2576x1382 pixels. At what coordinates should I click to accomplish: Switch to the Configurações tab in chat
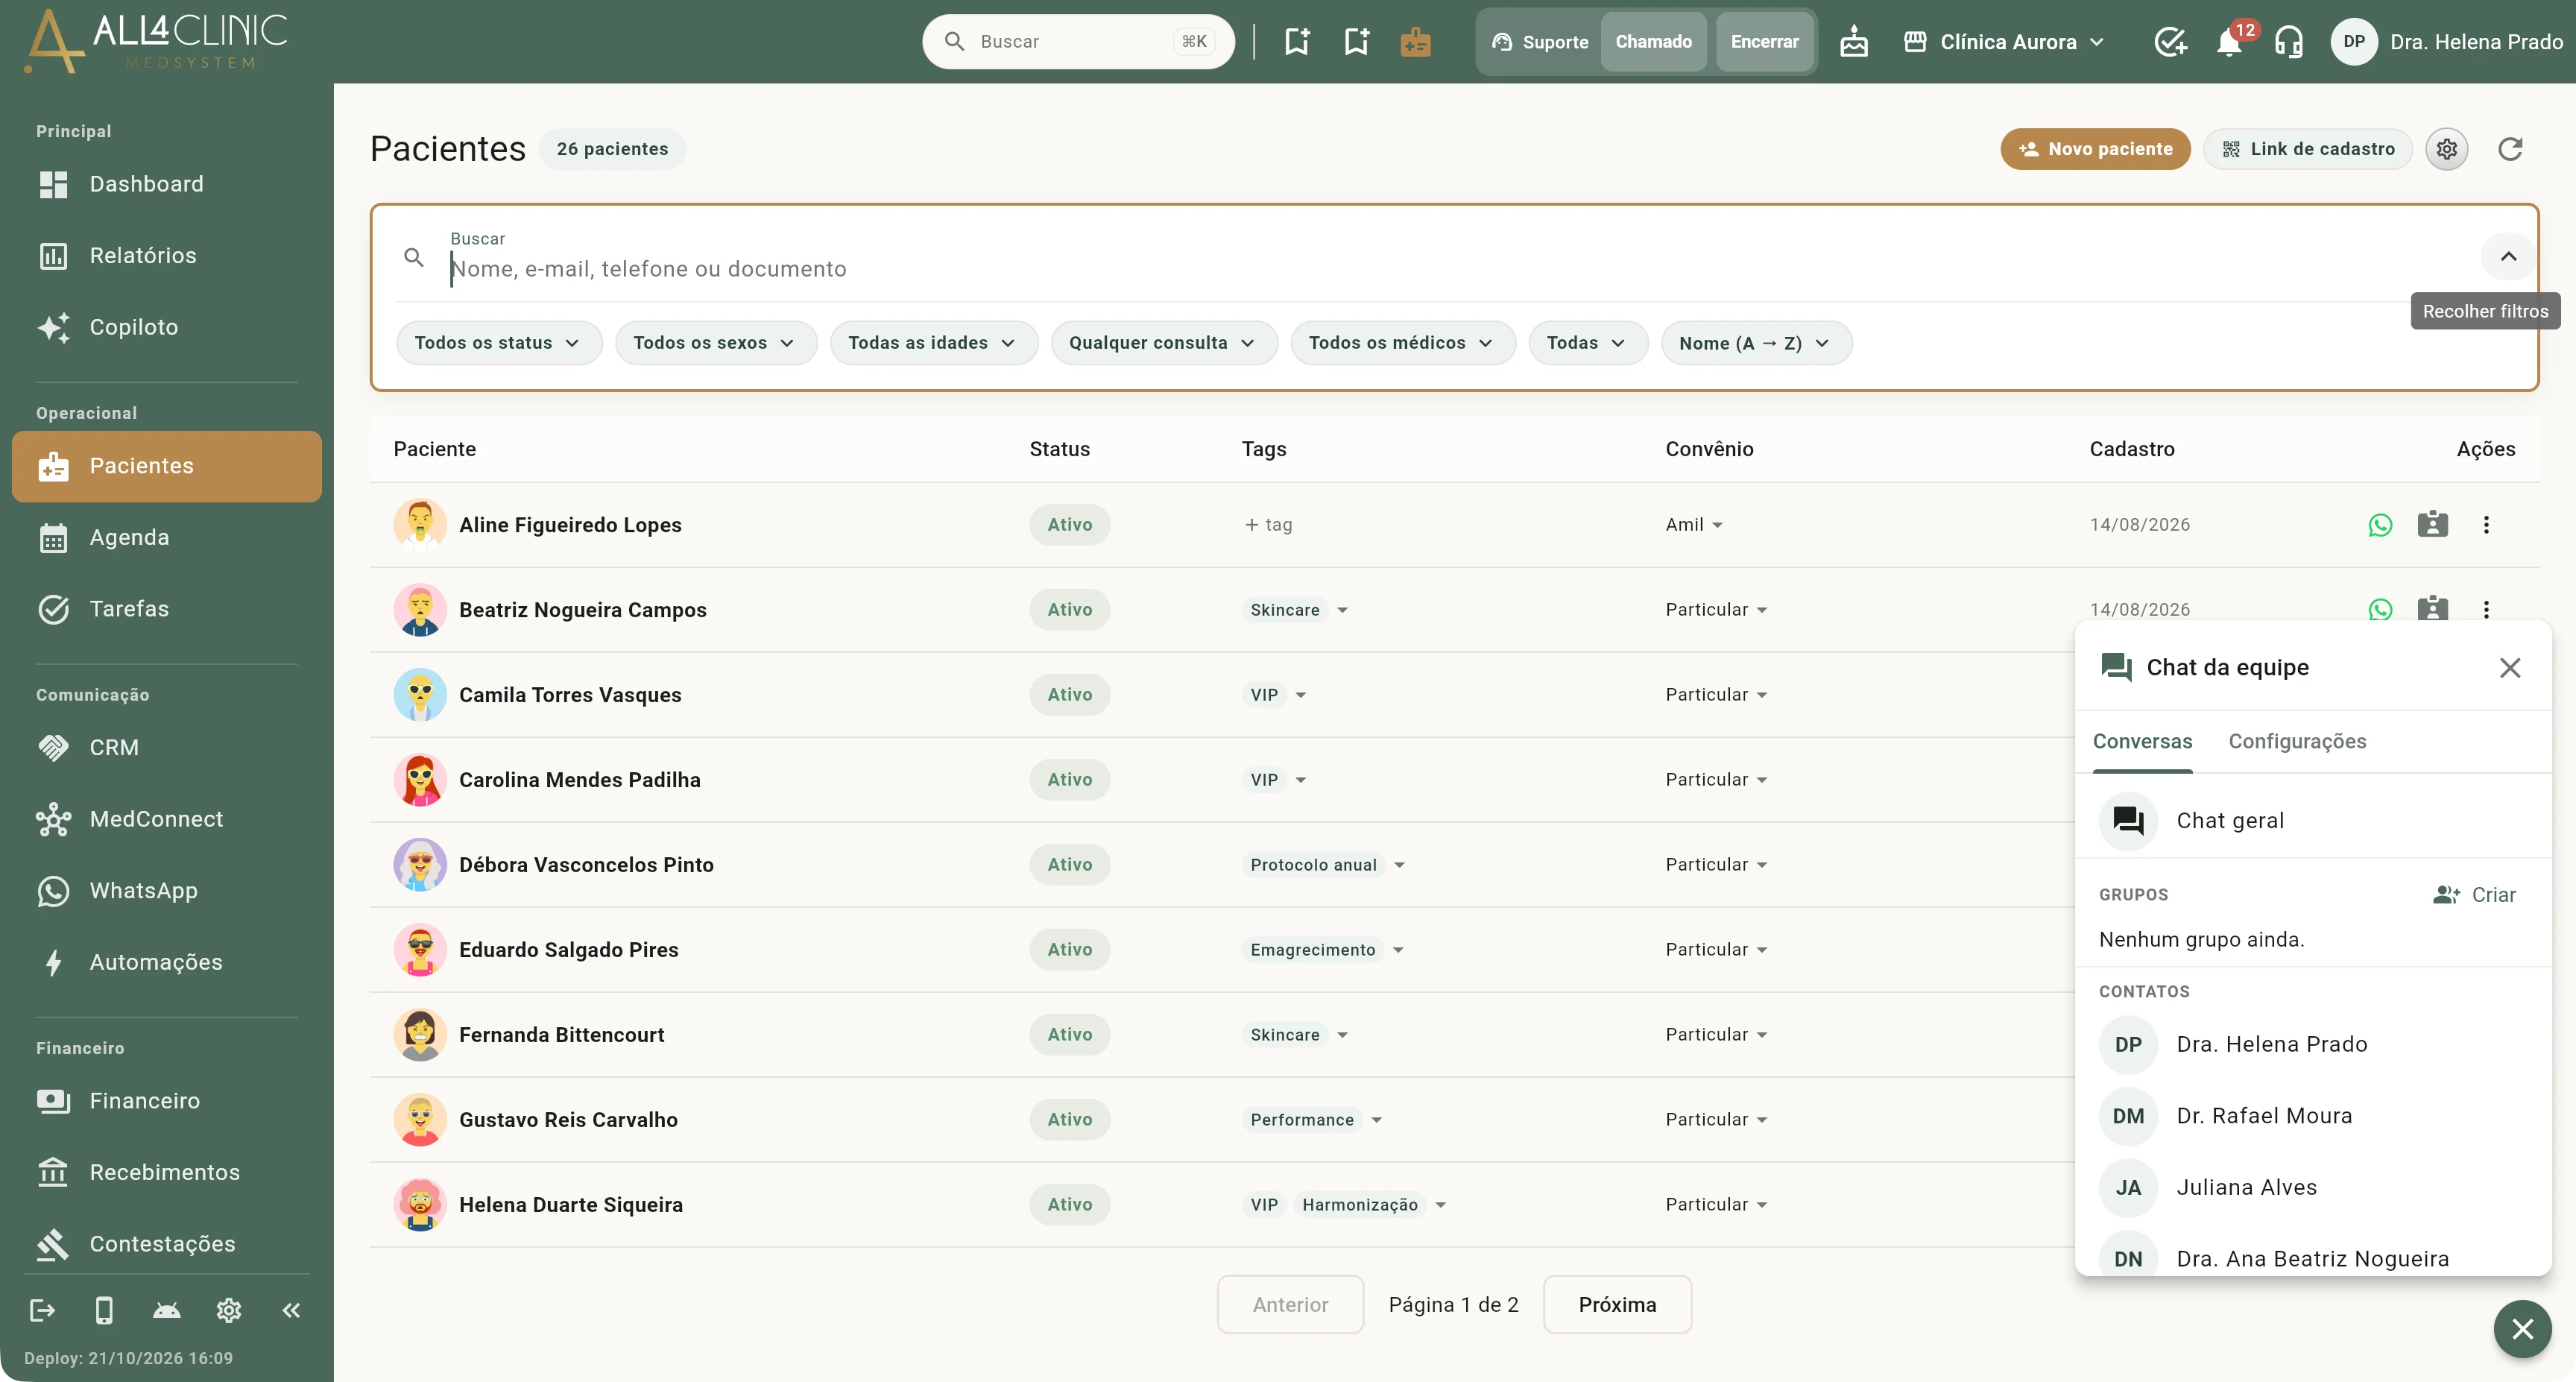[x=2297, y=742]
